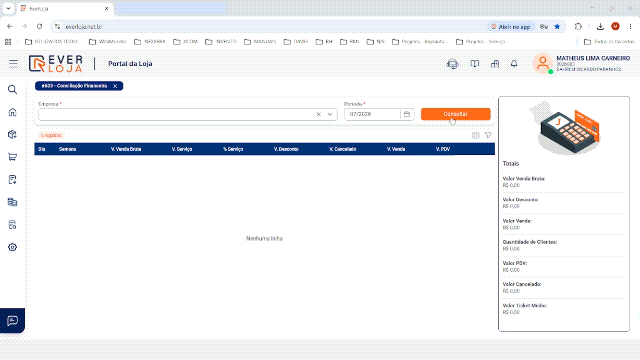The image size is (640, 360).
Task: Go back in browser history
Action: coord(10,27)
